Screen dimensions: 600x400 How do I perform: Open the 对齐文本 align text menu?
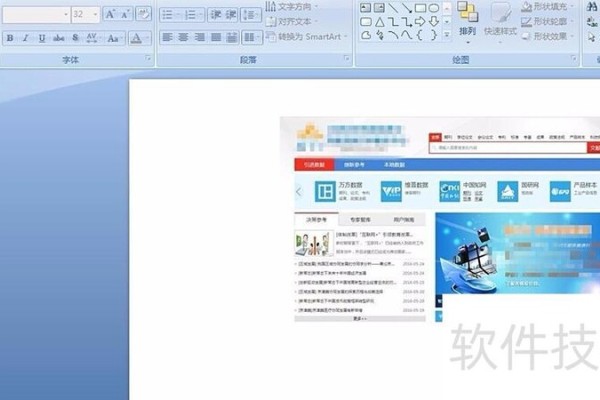pos(292,21)
